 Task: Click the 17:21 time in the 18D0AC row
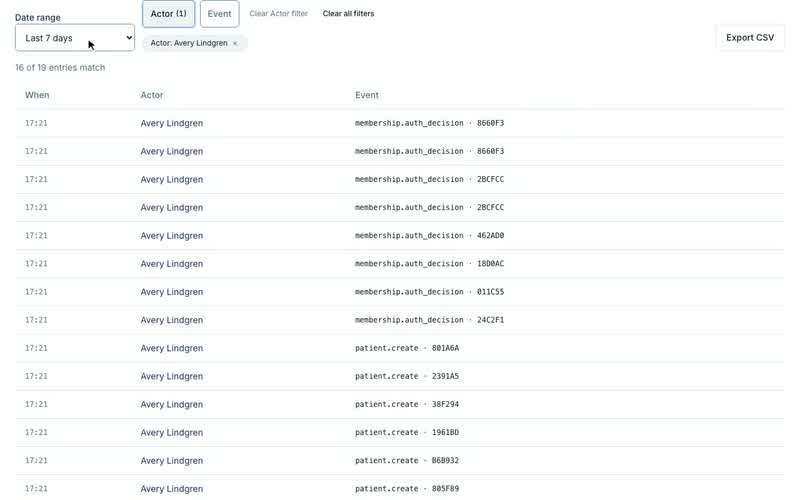tap(36, 264)
